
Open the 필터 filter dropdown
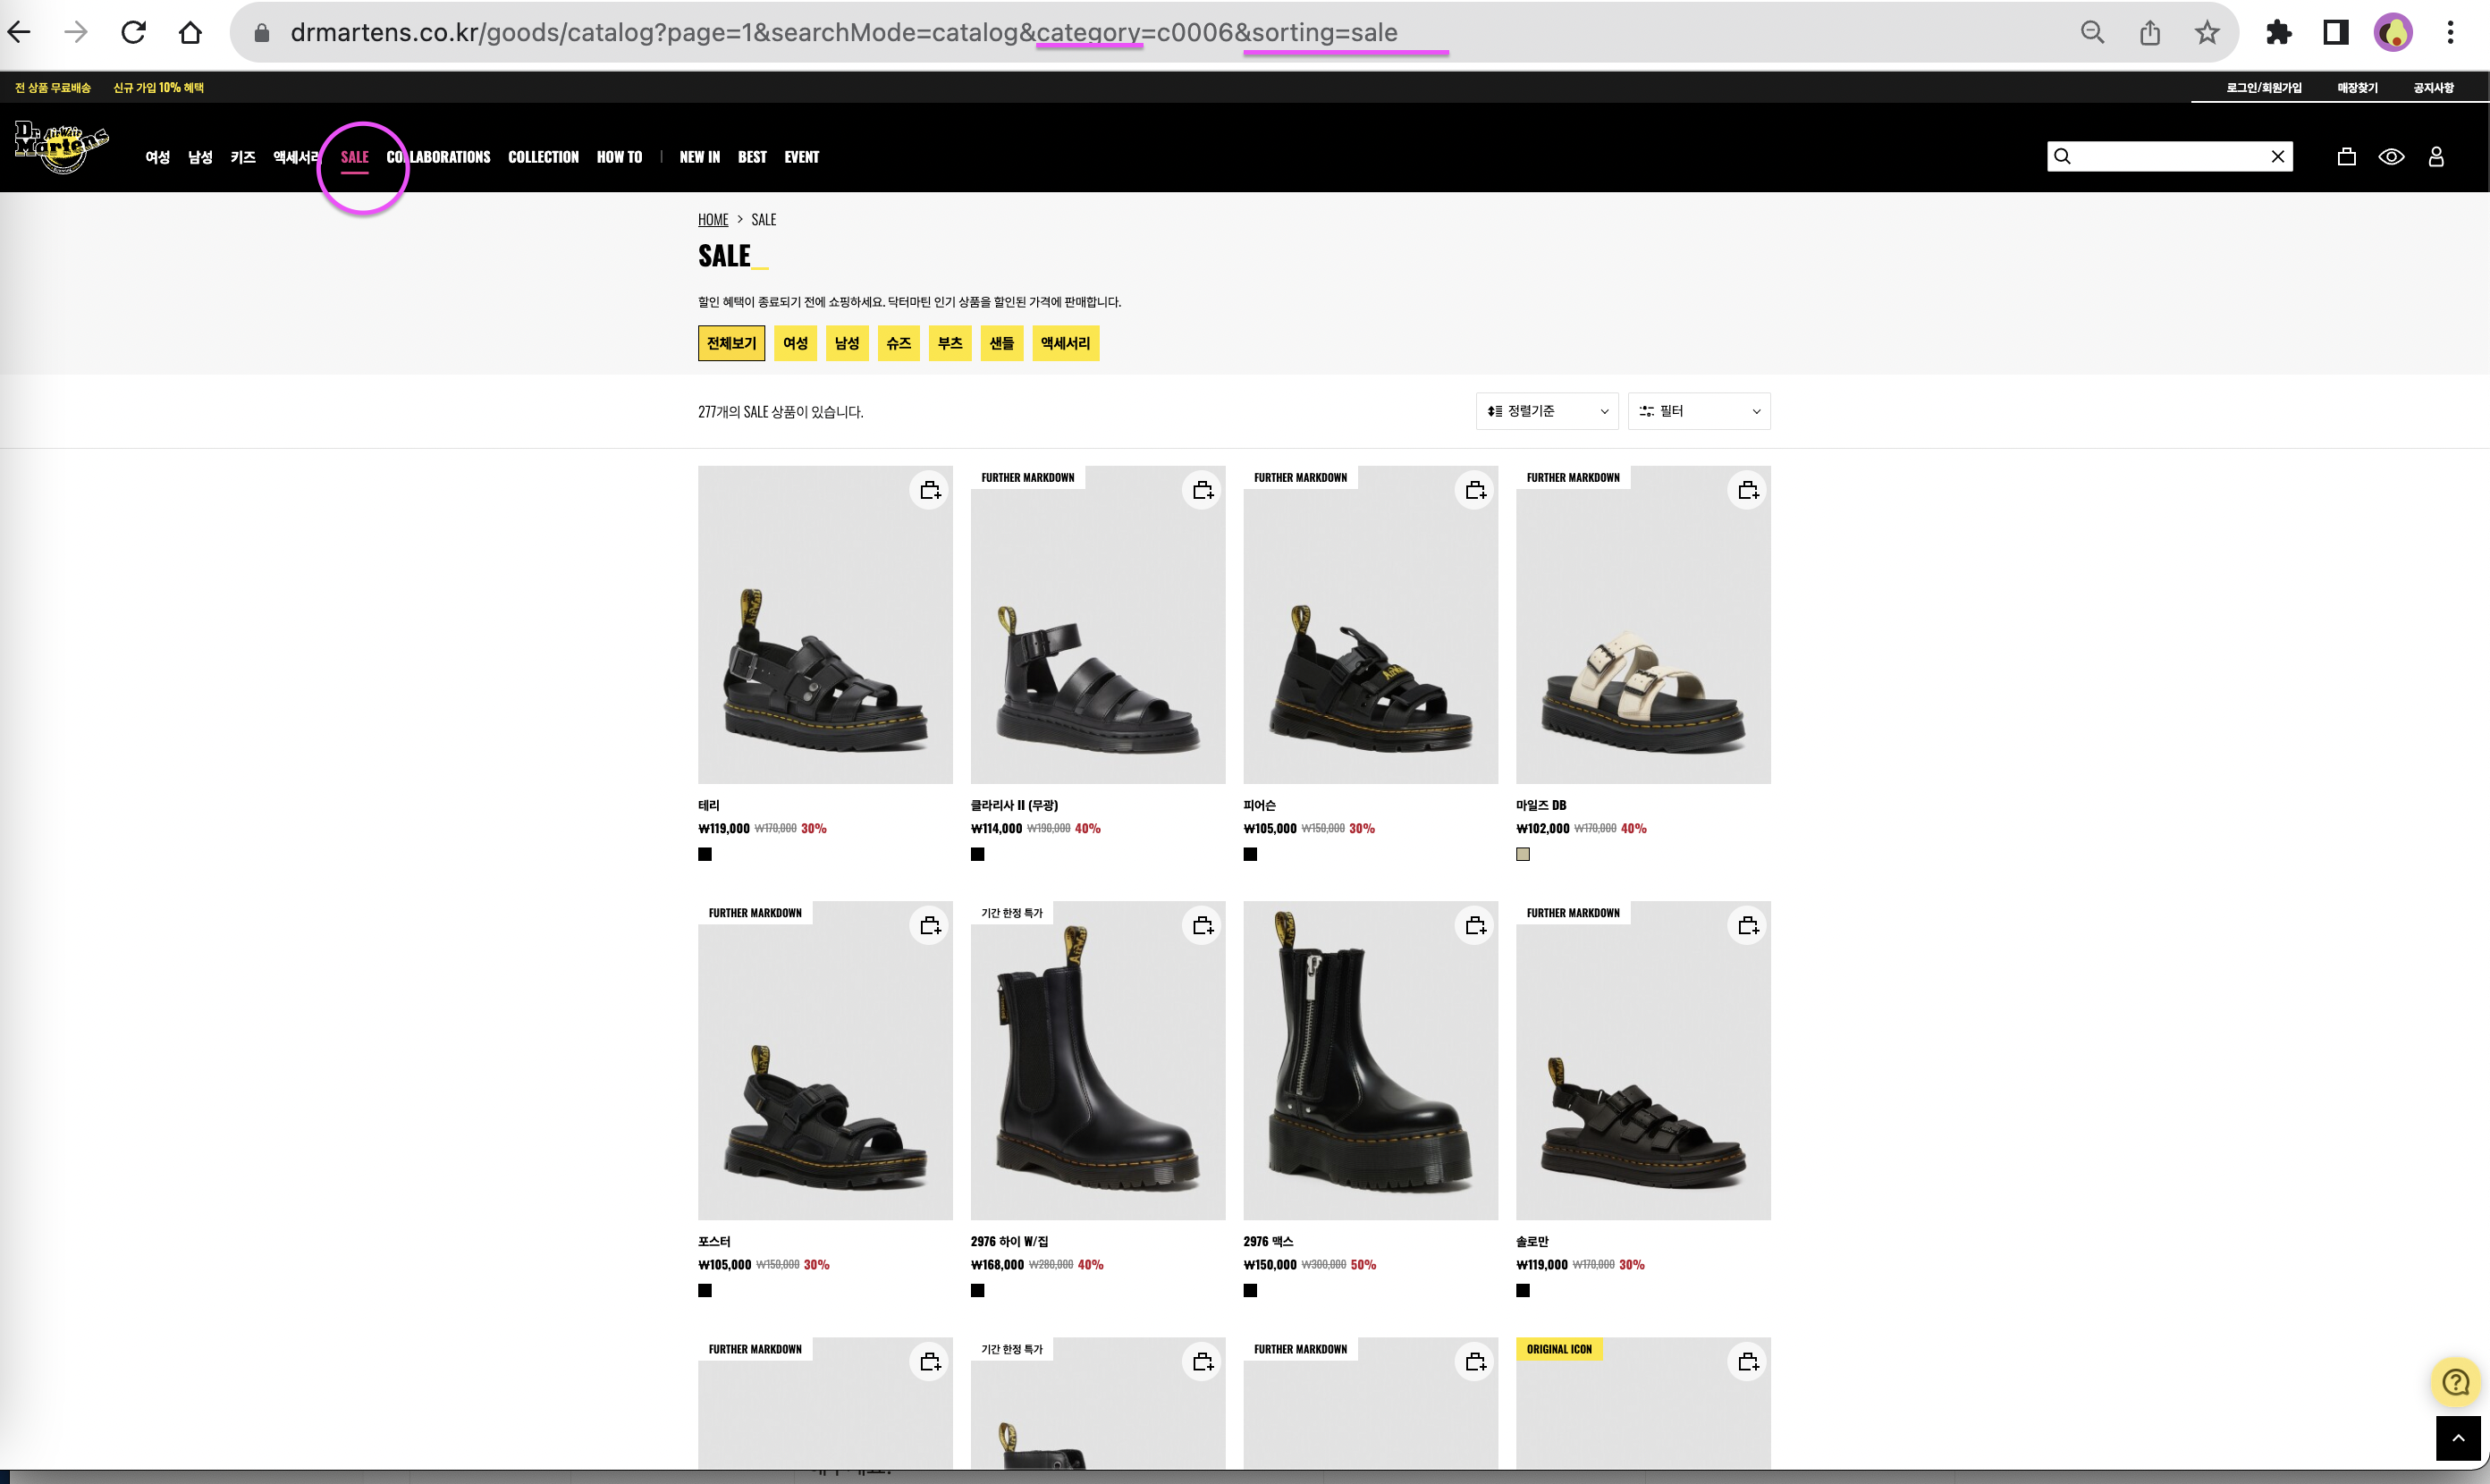[1698, 411]
